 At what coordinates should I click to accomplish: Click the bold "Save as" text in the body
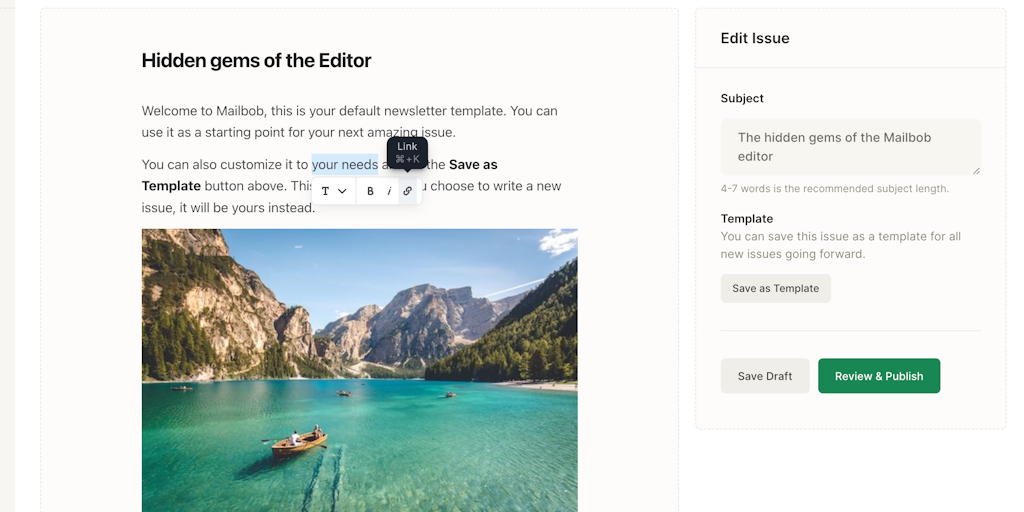click(473, 165)
